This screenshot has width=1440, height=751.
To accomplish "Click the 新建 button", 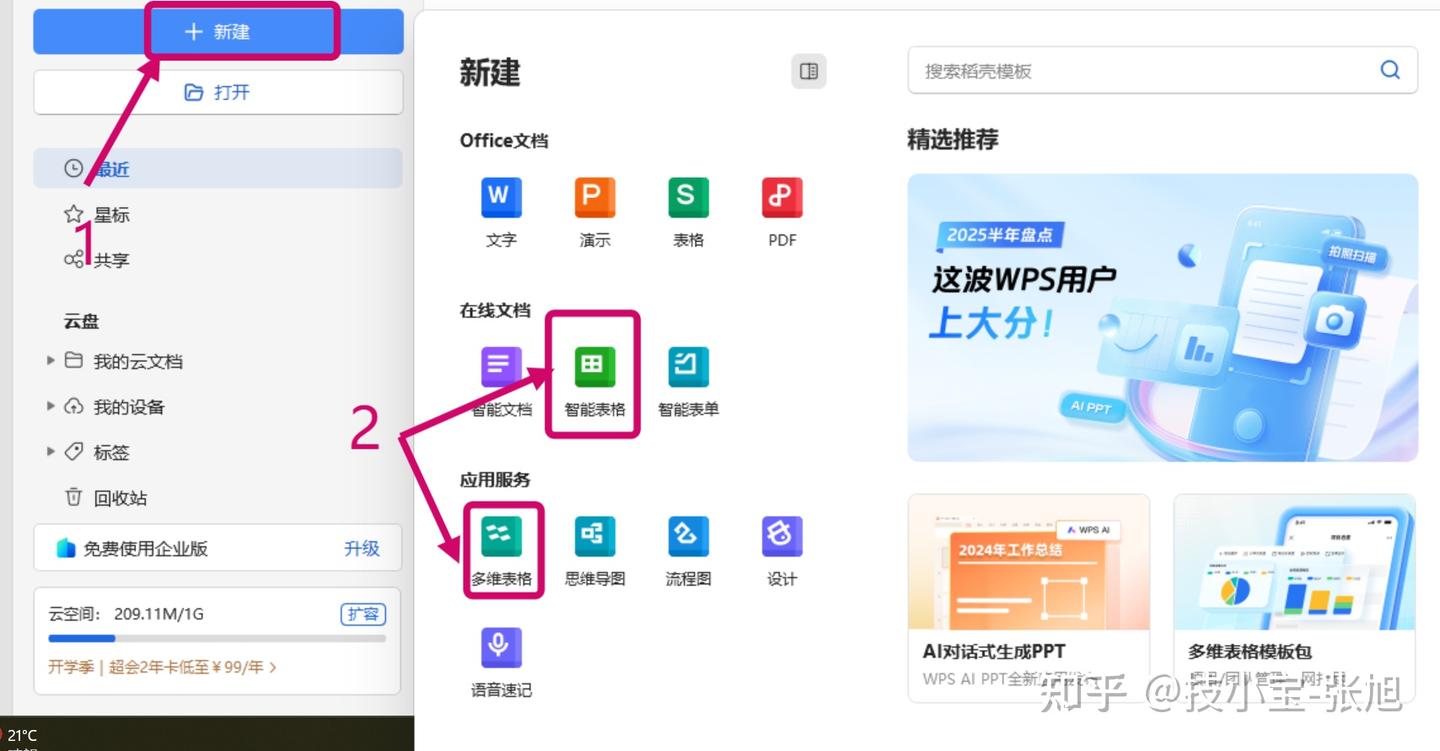I will (x=218, y=32).
